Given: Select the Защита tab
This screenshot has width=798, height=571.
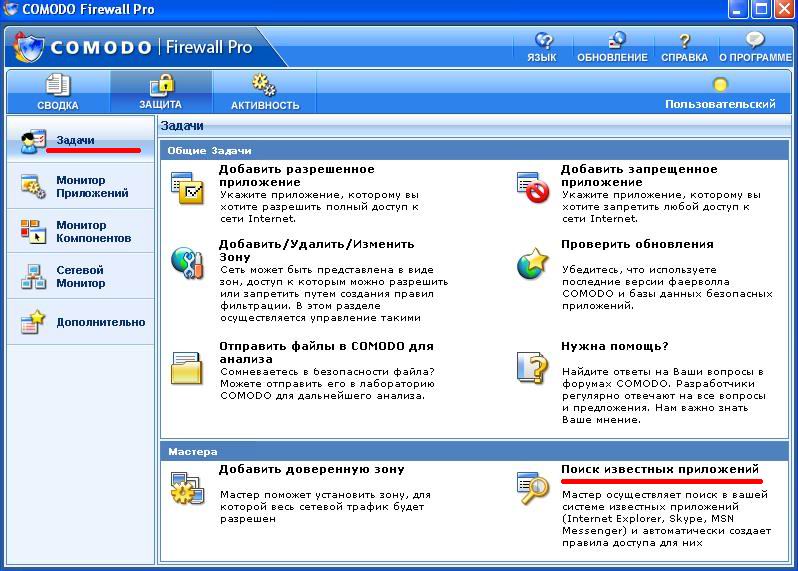Looking at the screenshot, I should pyautogui.click(x=161, y=92).
